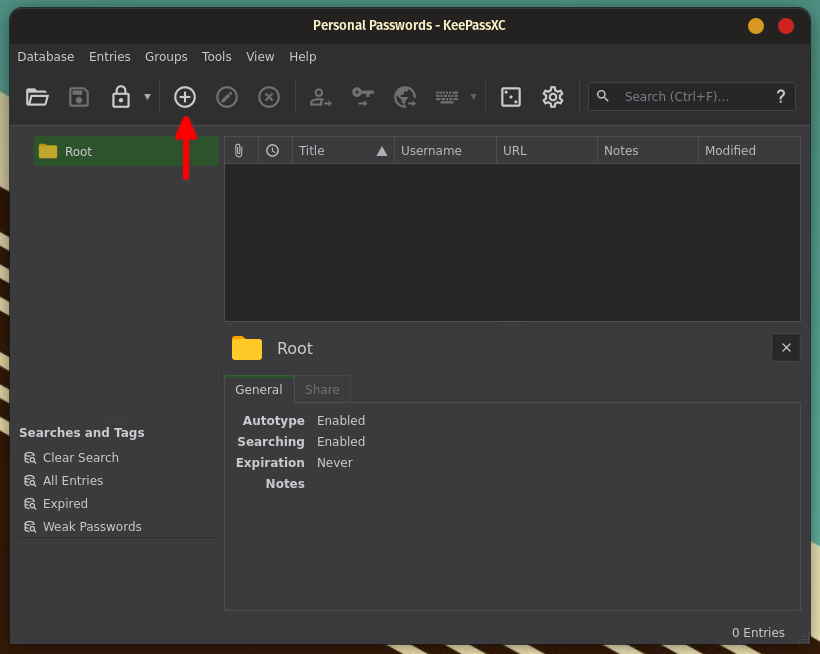
Task: Open the Groups menu
Action: tap(166, 56)
